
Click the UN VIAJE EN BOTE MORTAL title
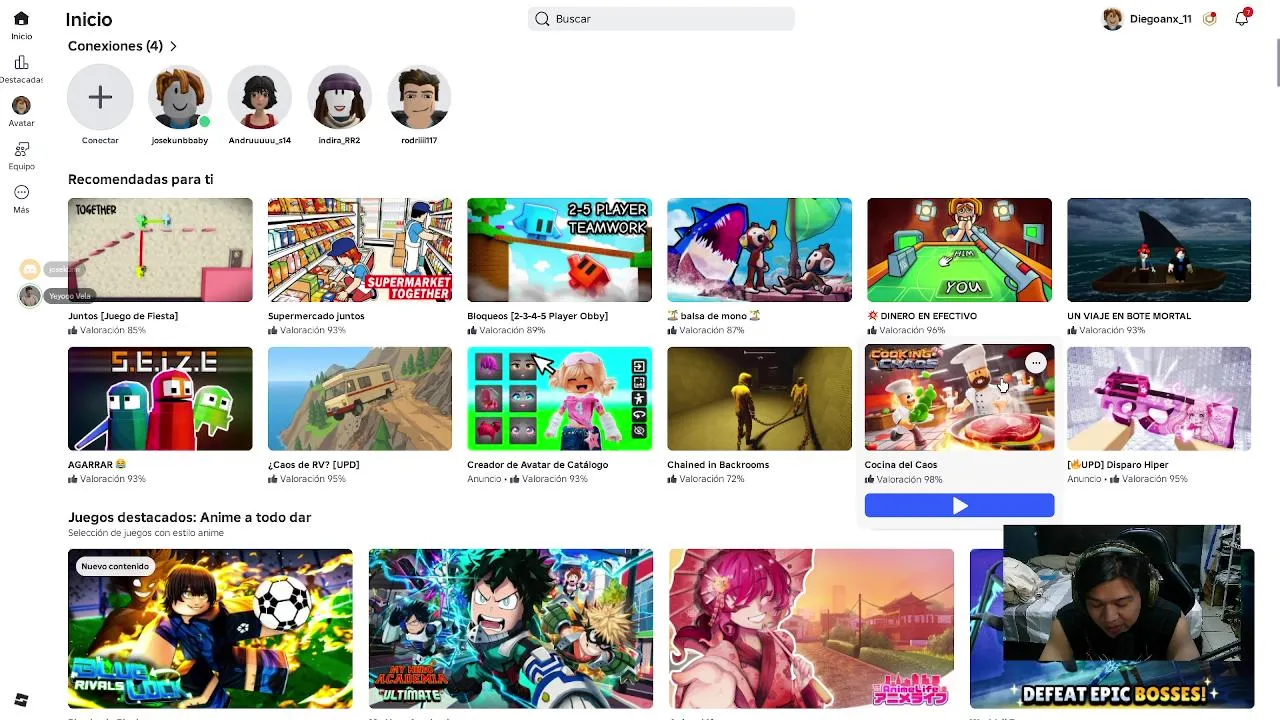point(1130,316)
